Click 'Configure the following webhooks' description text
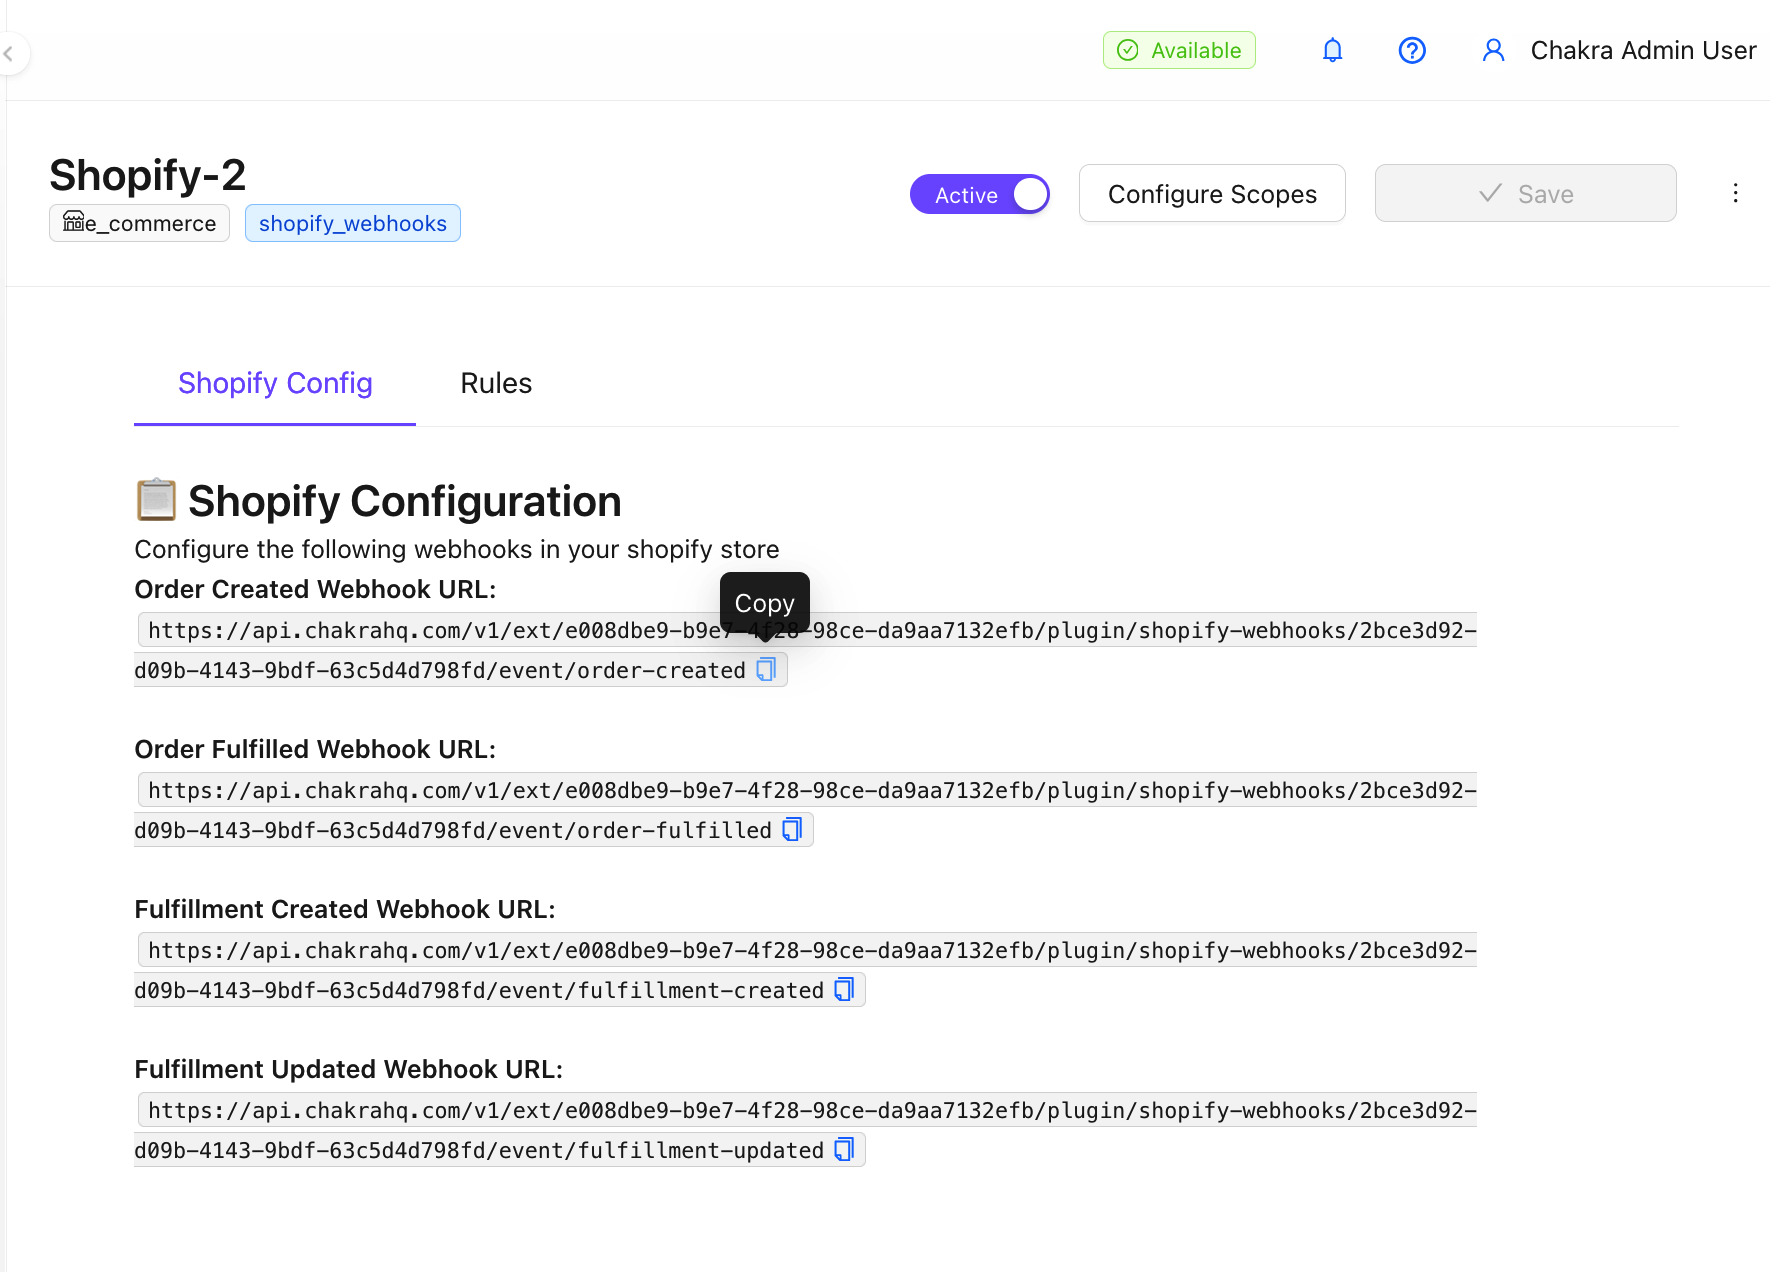 point(457,549)
